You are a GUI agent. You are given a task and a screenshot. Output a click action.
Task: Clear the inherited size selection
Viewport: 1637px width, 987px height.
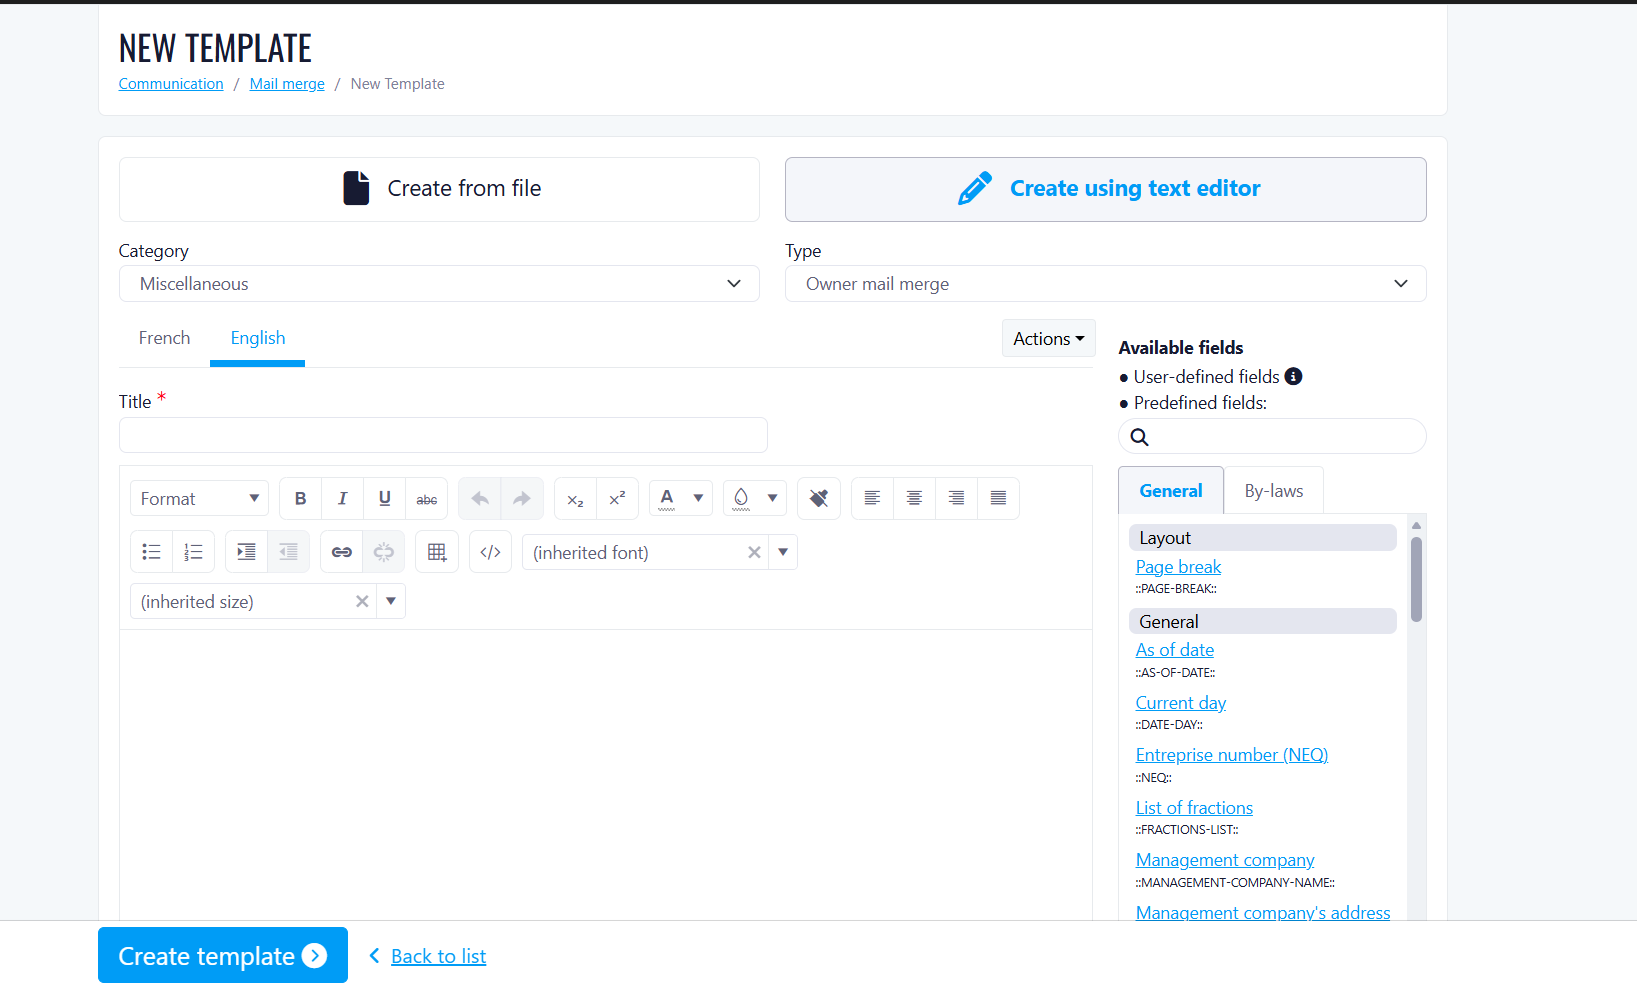[362, 601]
